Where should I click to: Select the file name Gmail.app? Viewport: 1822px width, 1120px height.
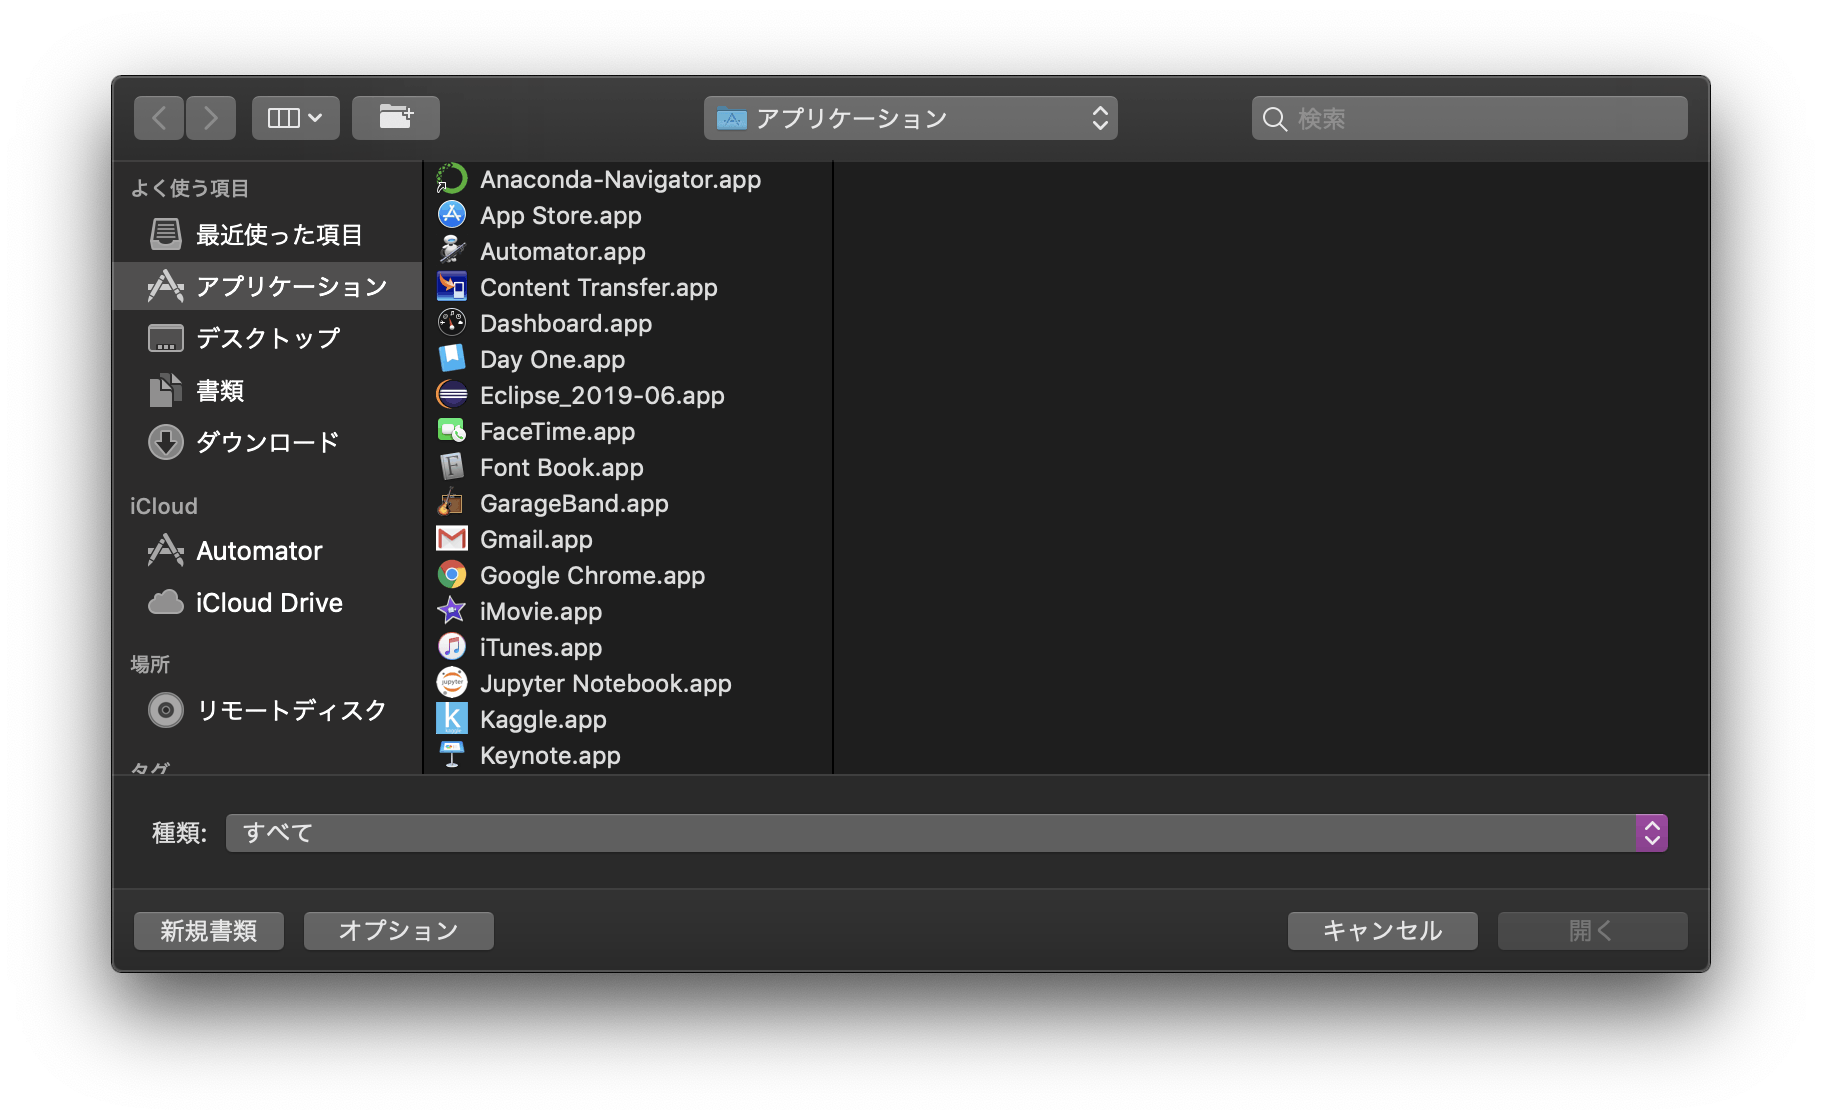(536, 540)
